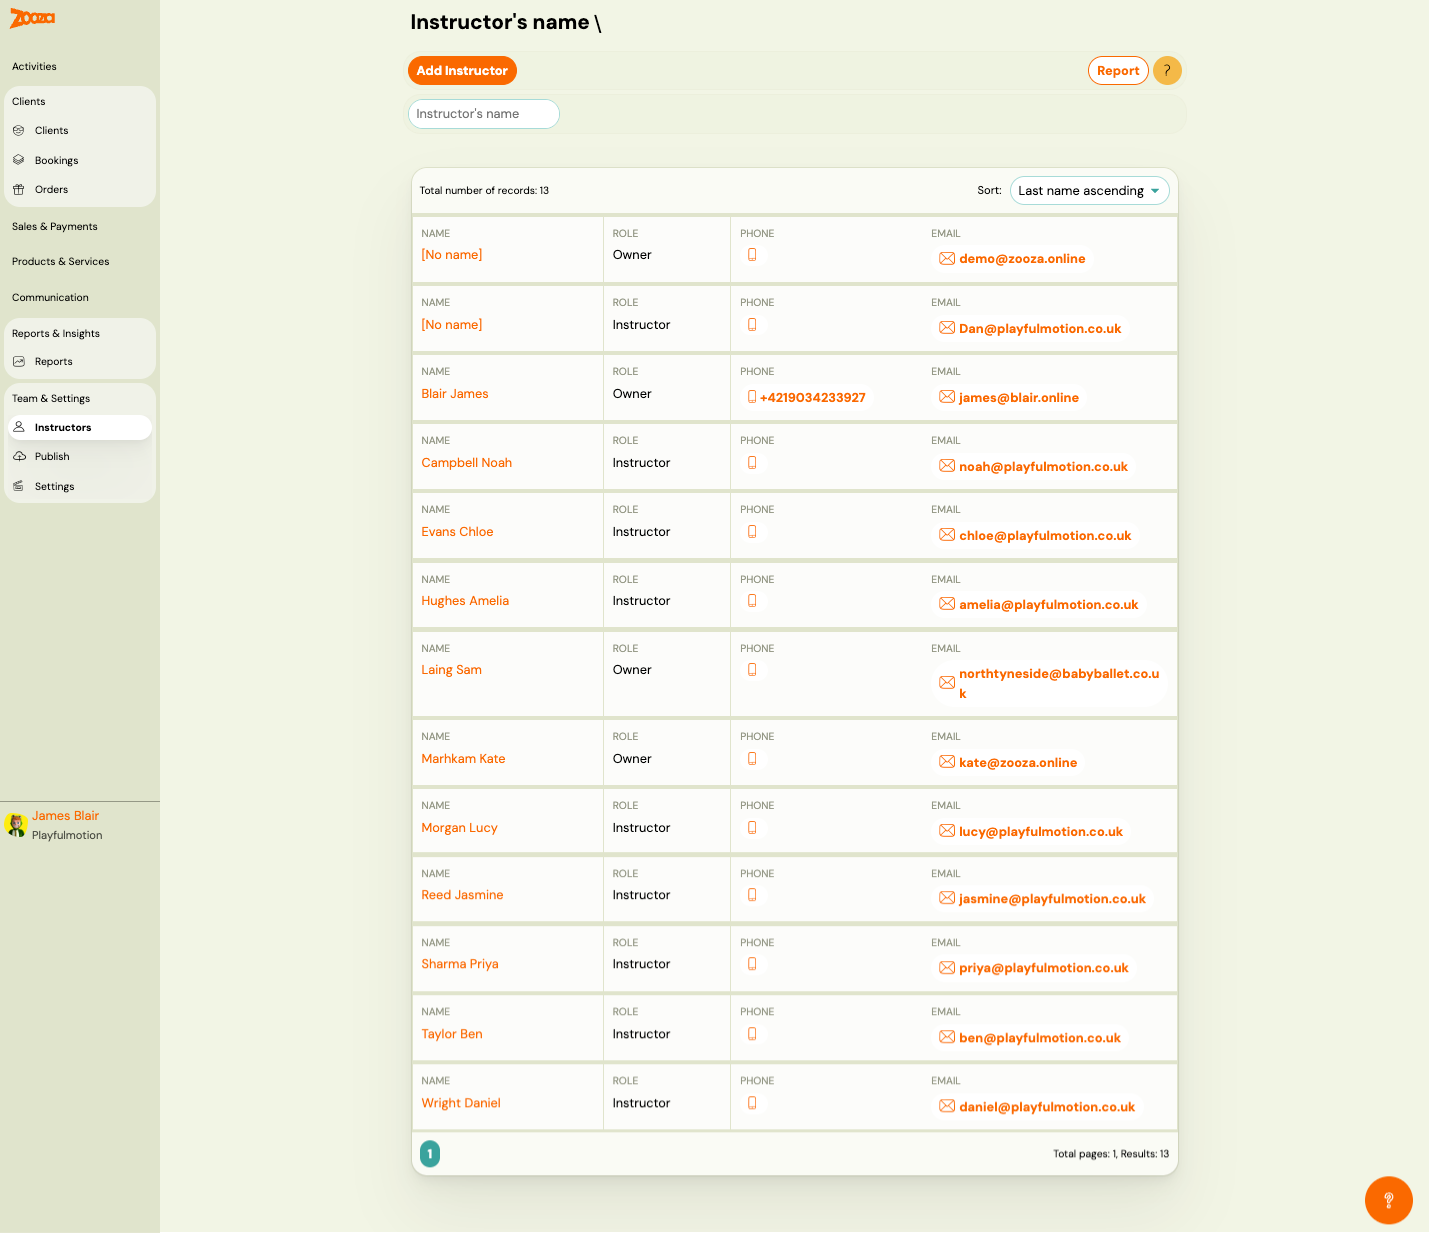Click the Reports chart icon
1429x1234 pixels.
click(19, 361)
